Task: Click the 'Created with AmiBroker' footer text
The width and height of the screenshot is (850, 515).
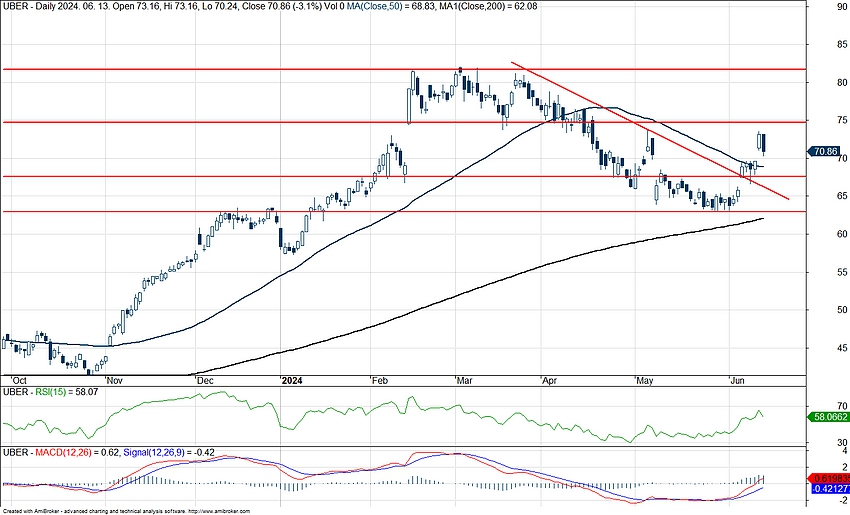Action: [x=126, y=511]
